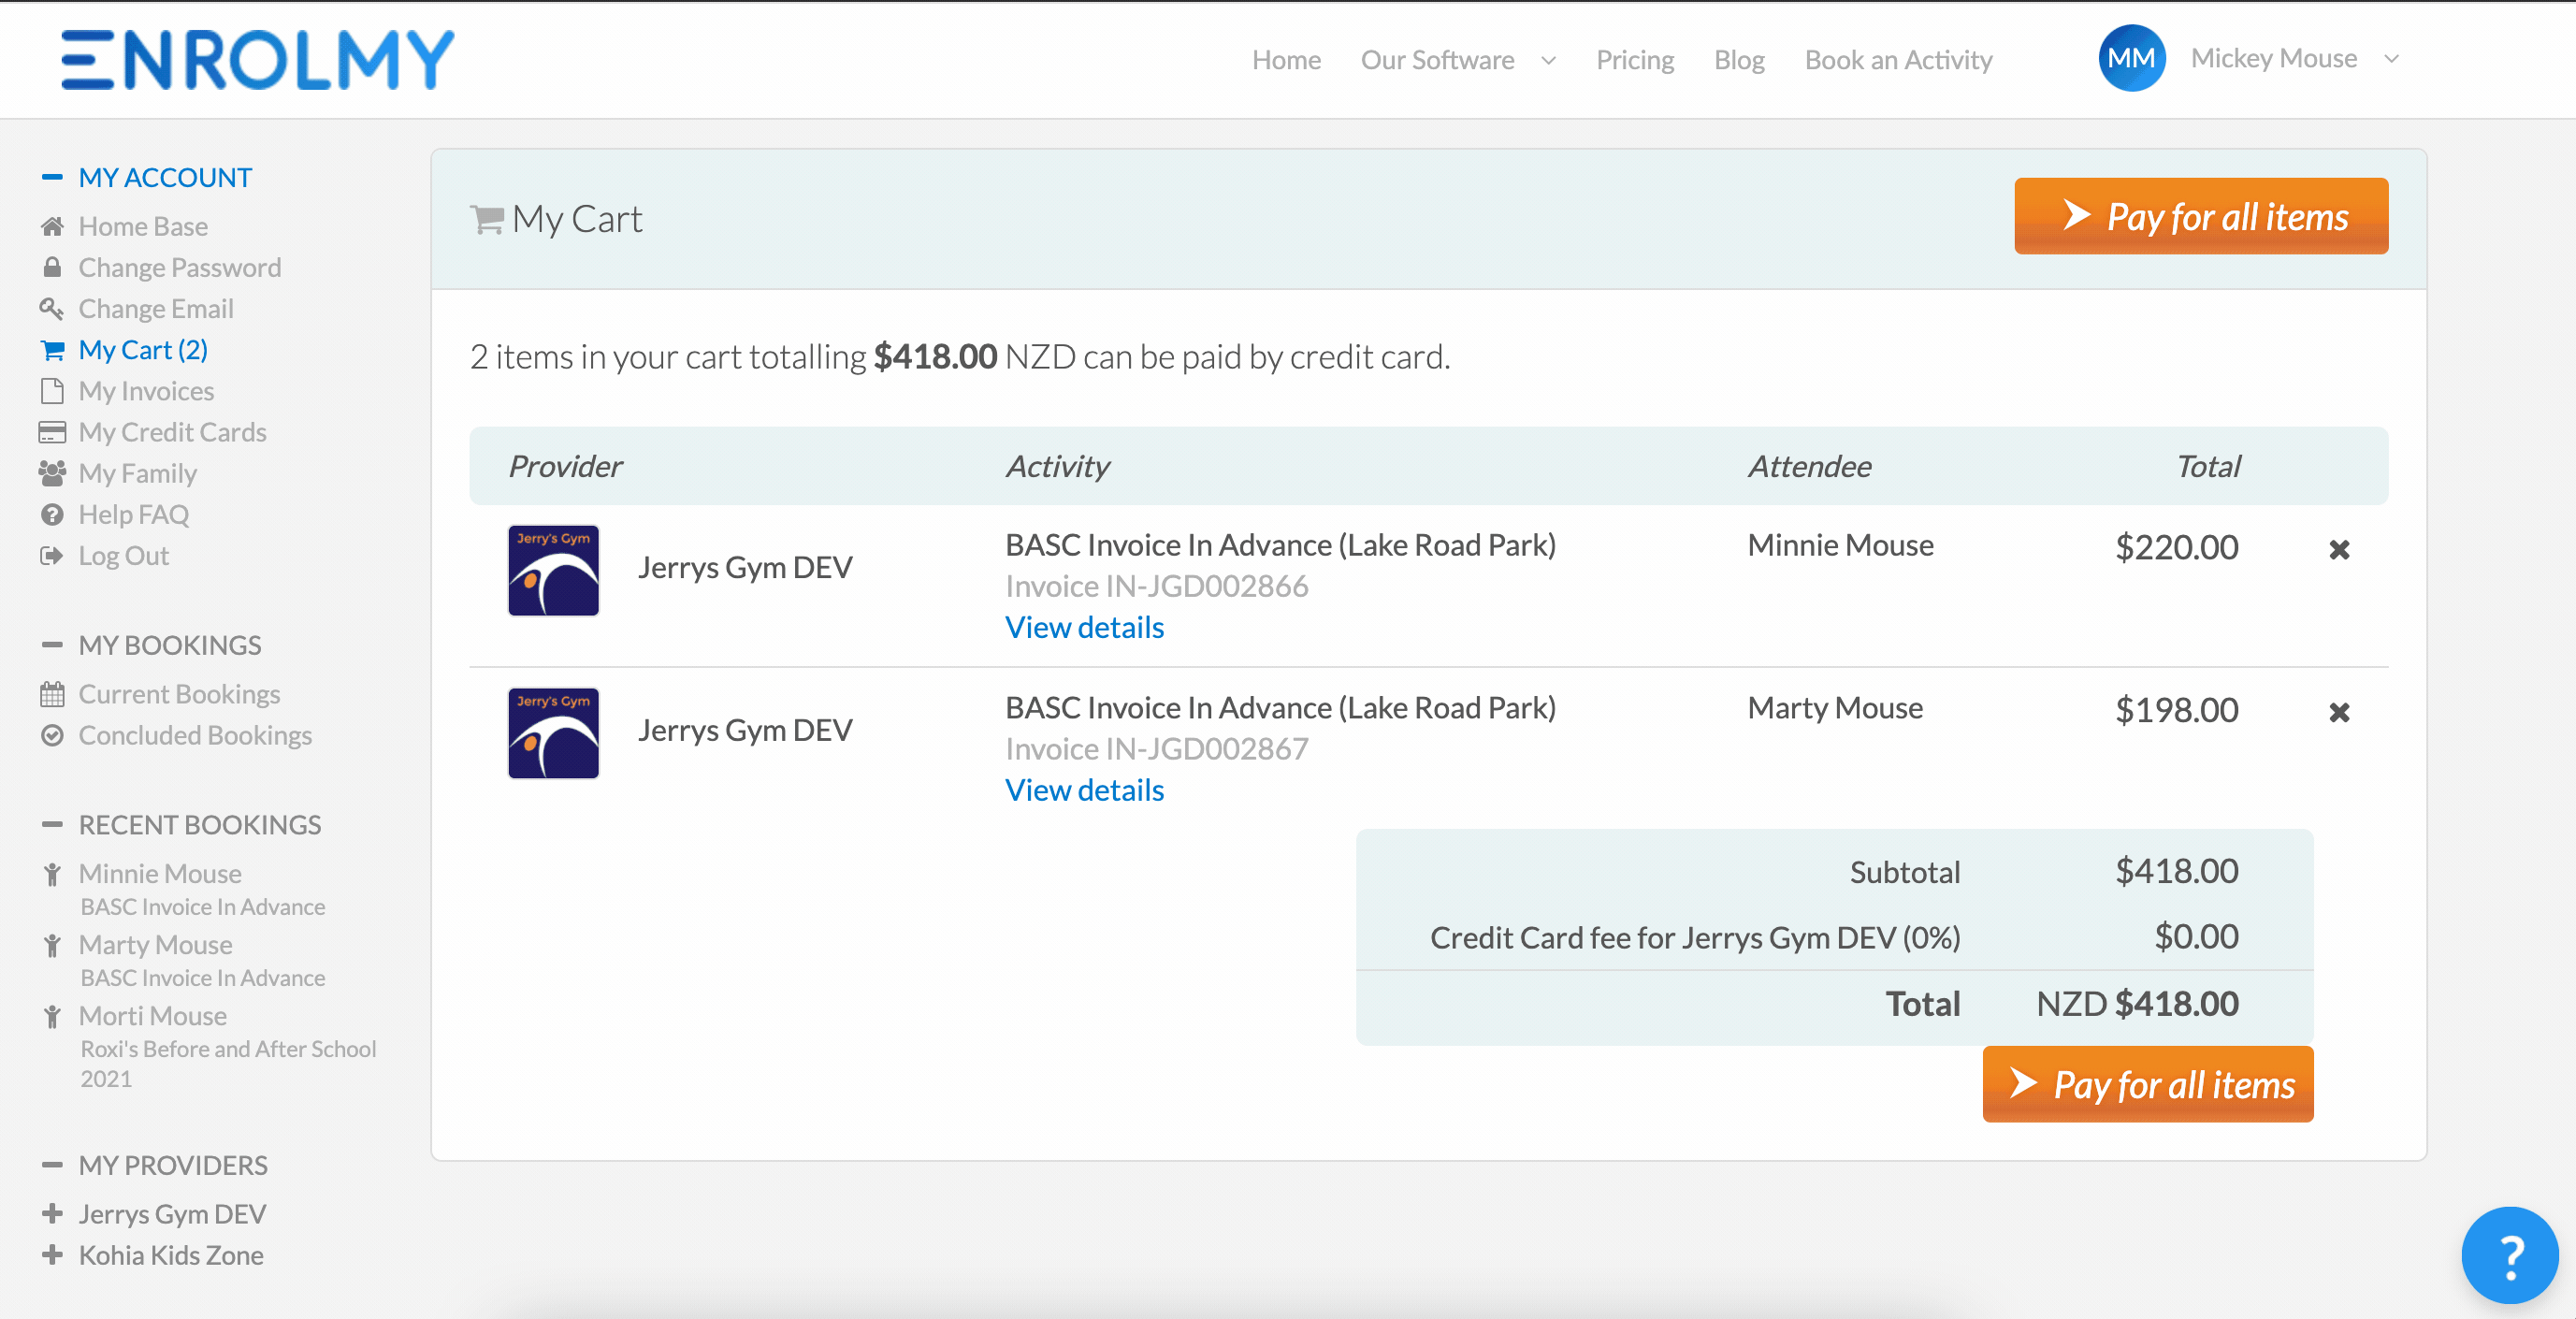2576x1319 pixels.
Task: Click the Change Email key icon
Action: tap(52, 308)
